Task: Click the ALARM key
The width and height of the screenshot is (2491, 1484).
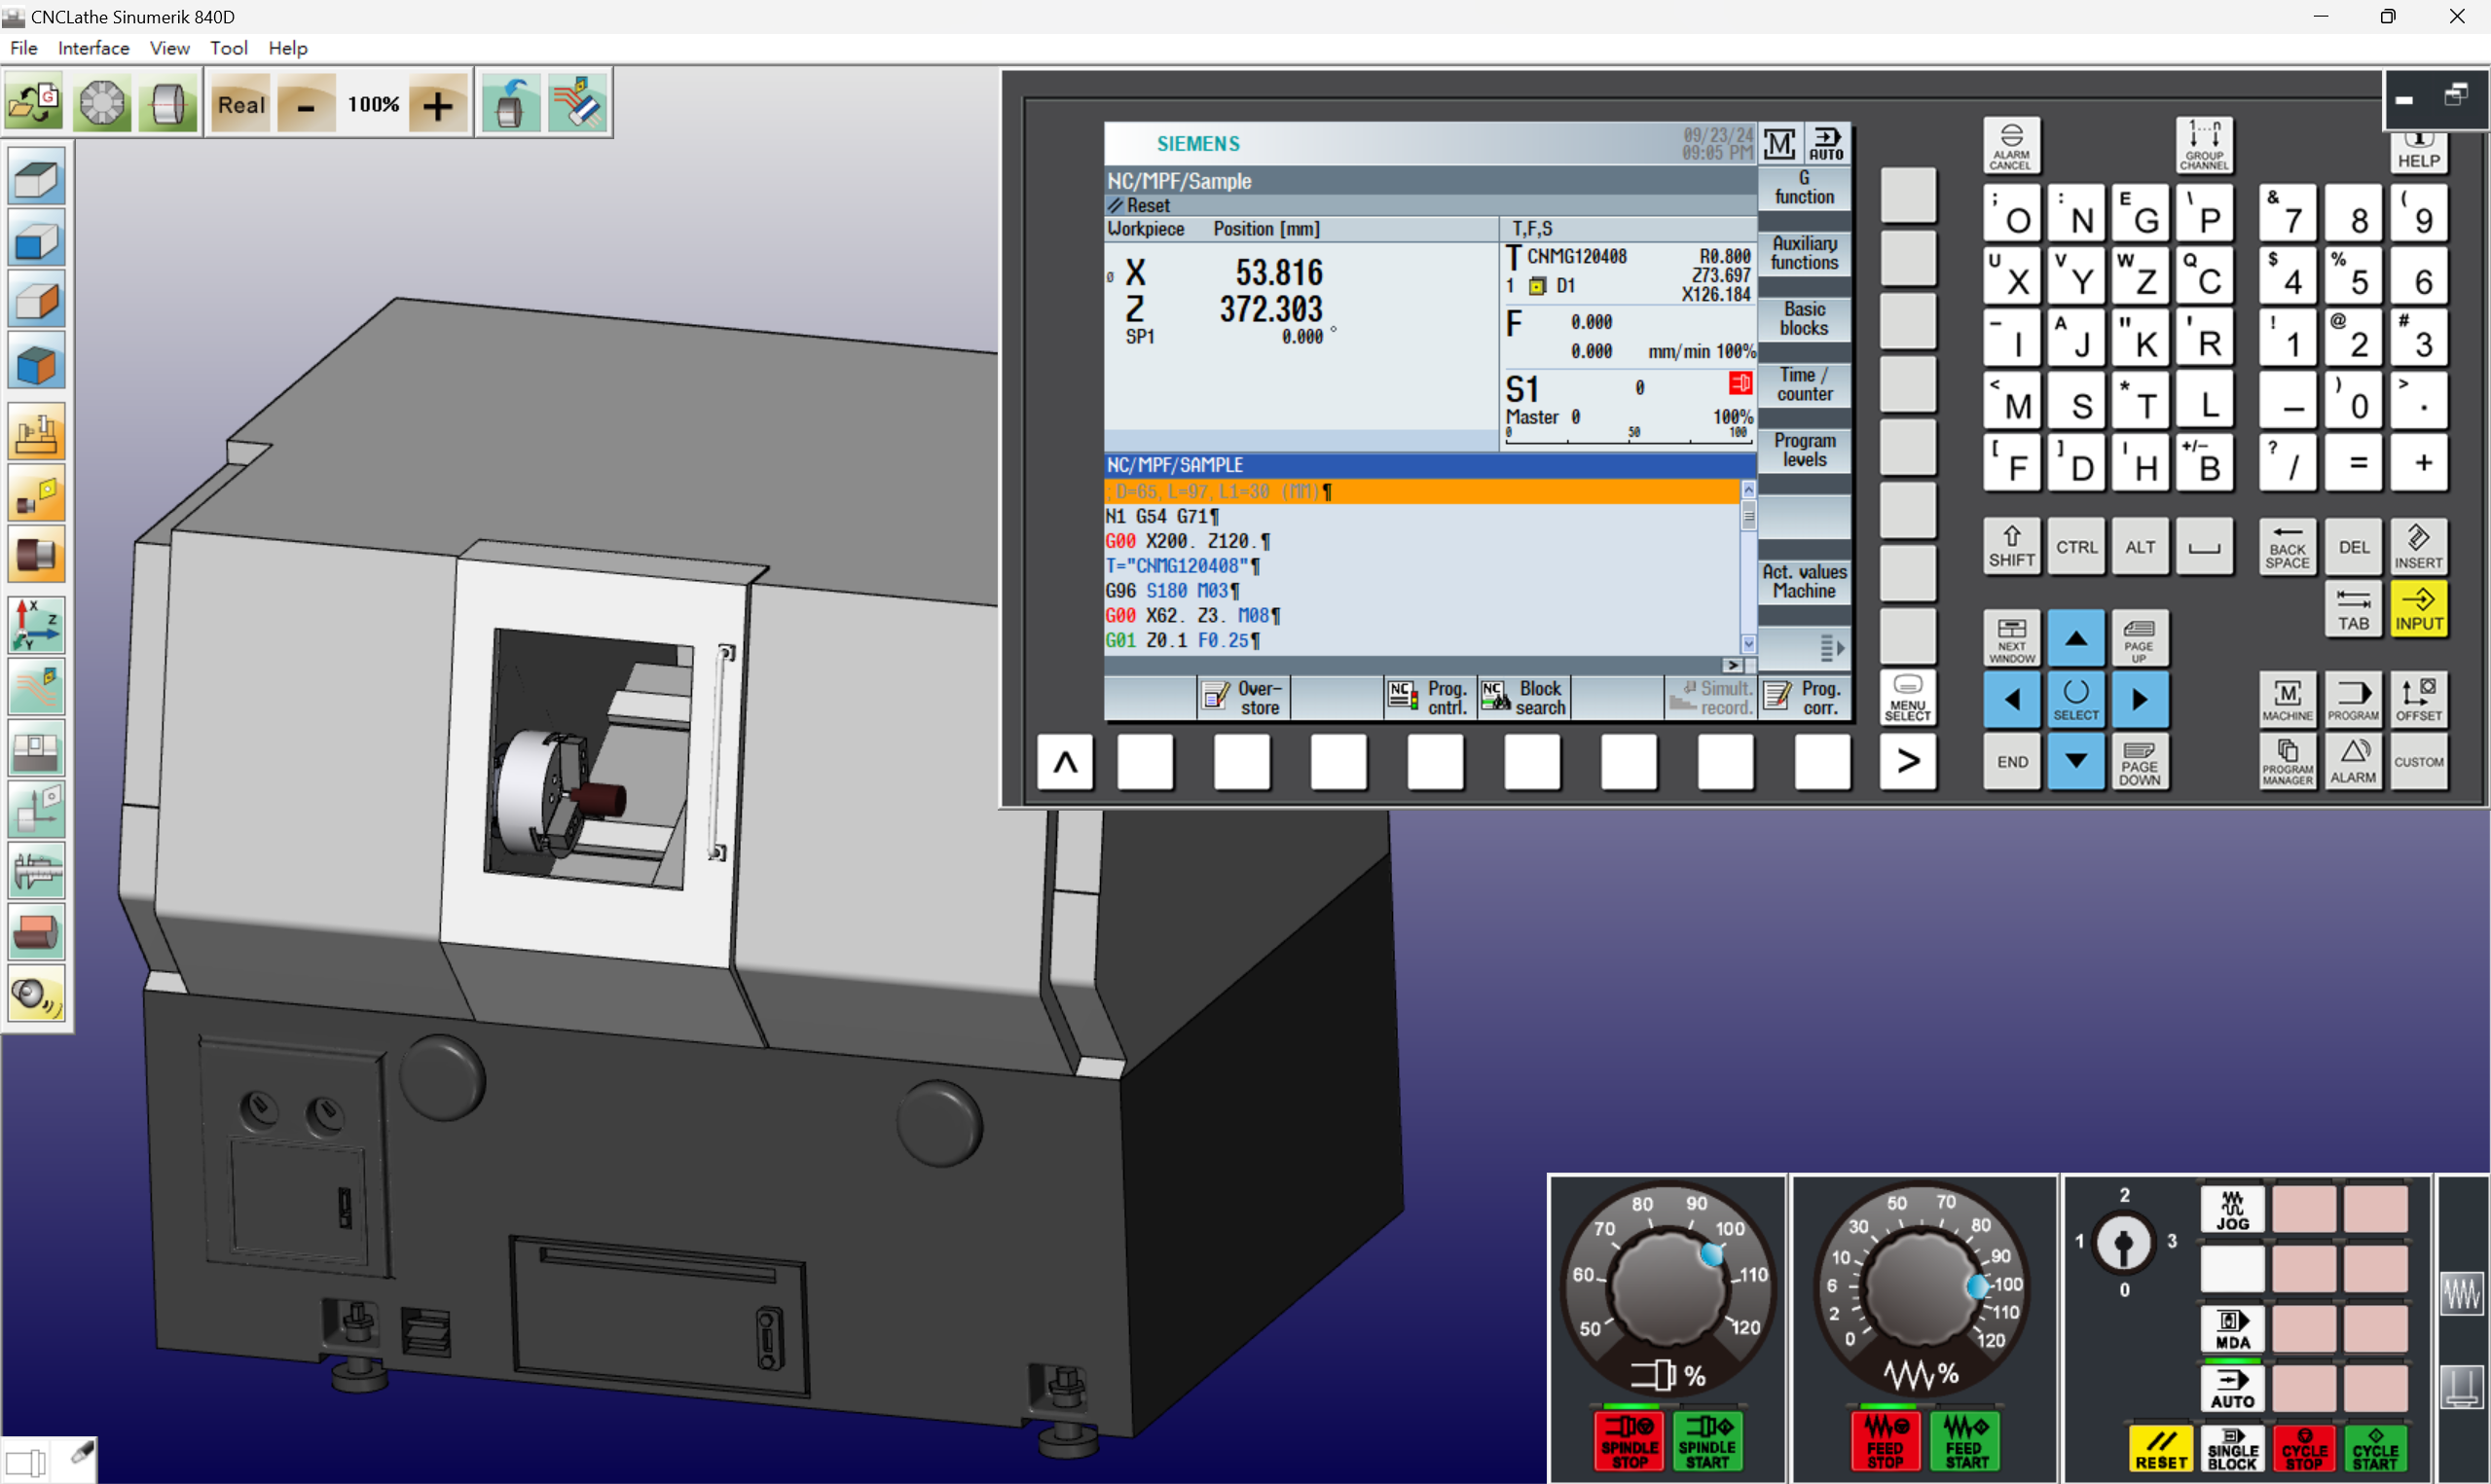Action: click(x=2353, y=762)
